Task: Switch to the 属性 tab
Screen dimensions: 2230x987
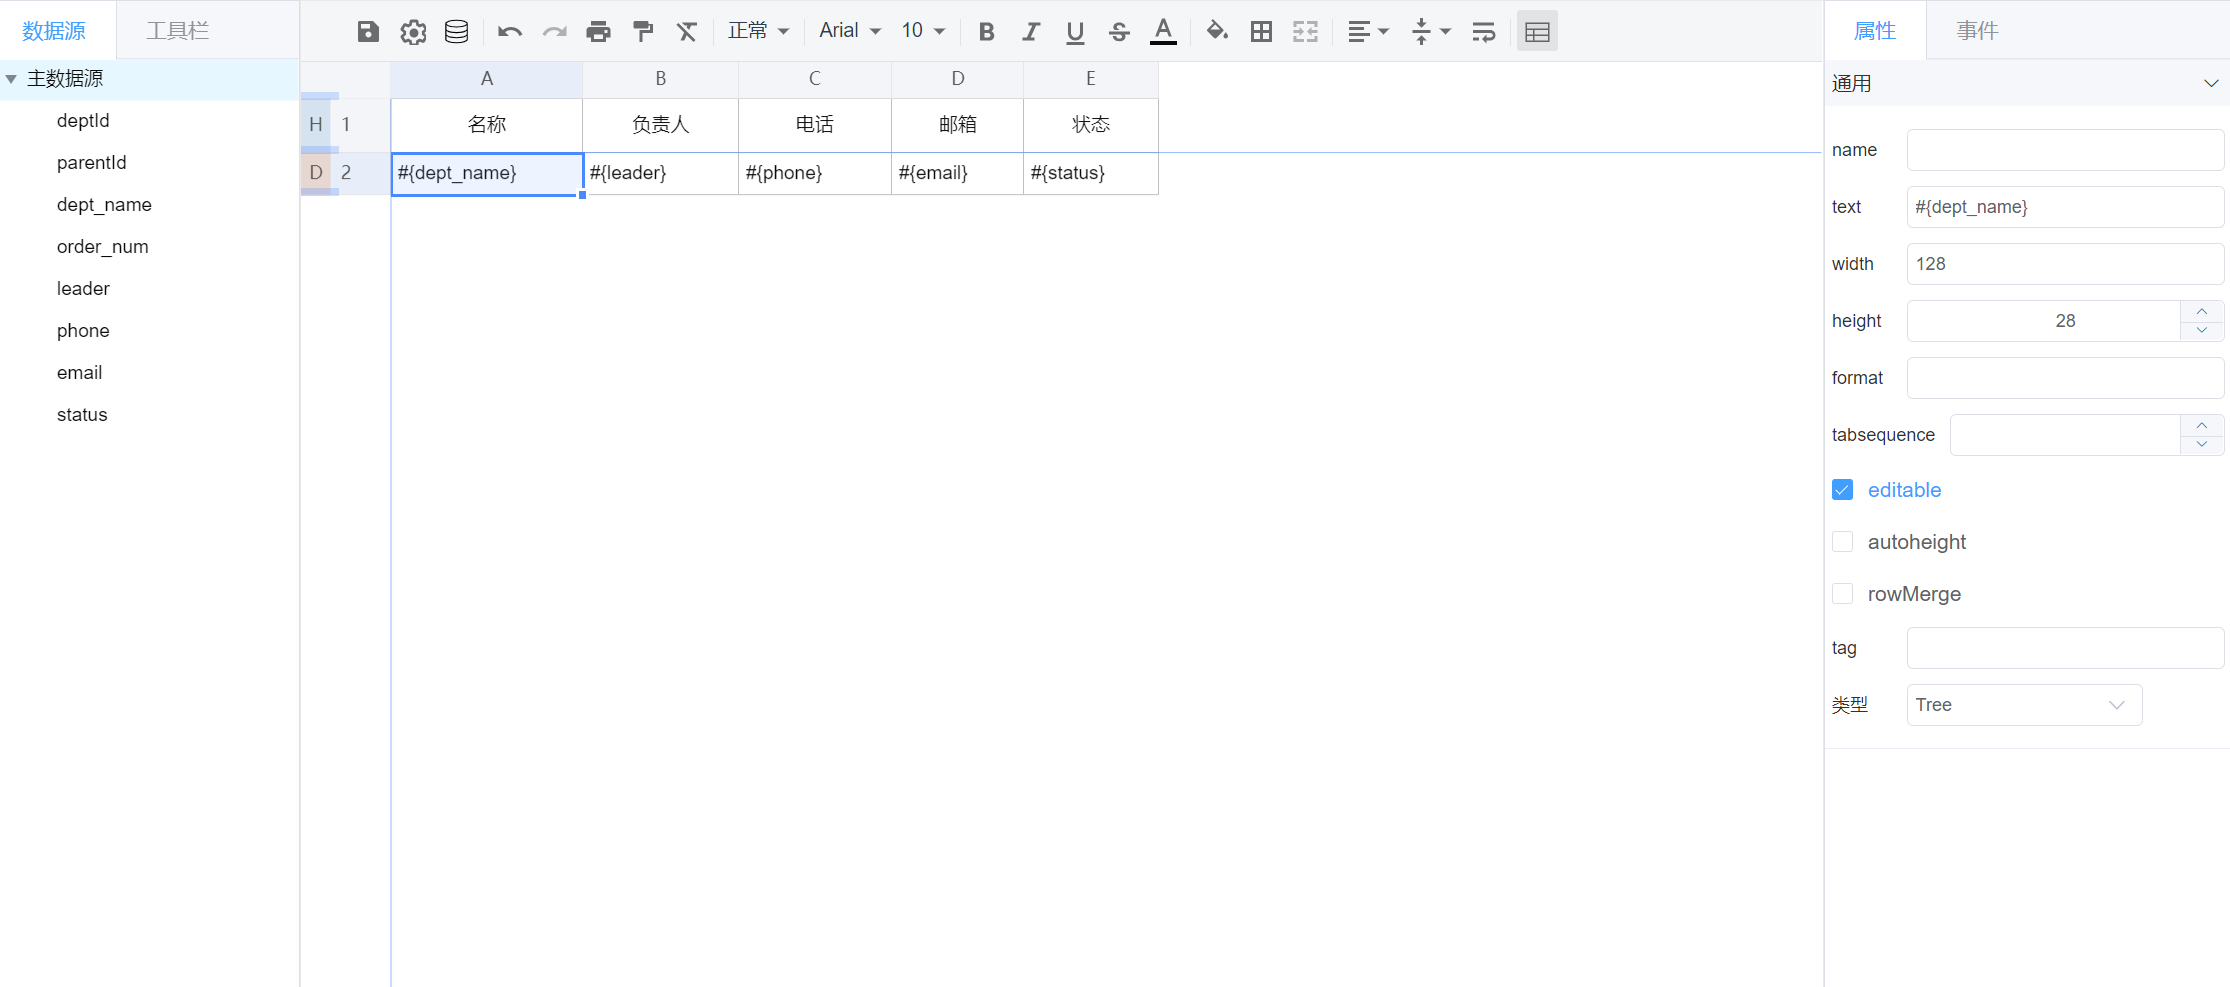Action: tap(1875, 31)
